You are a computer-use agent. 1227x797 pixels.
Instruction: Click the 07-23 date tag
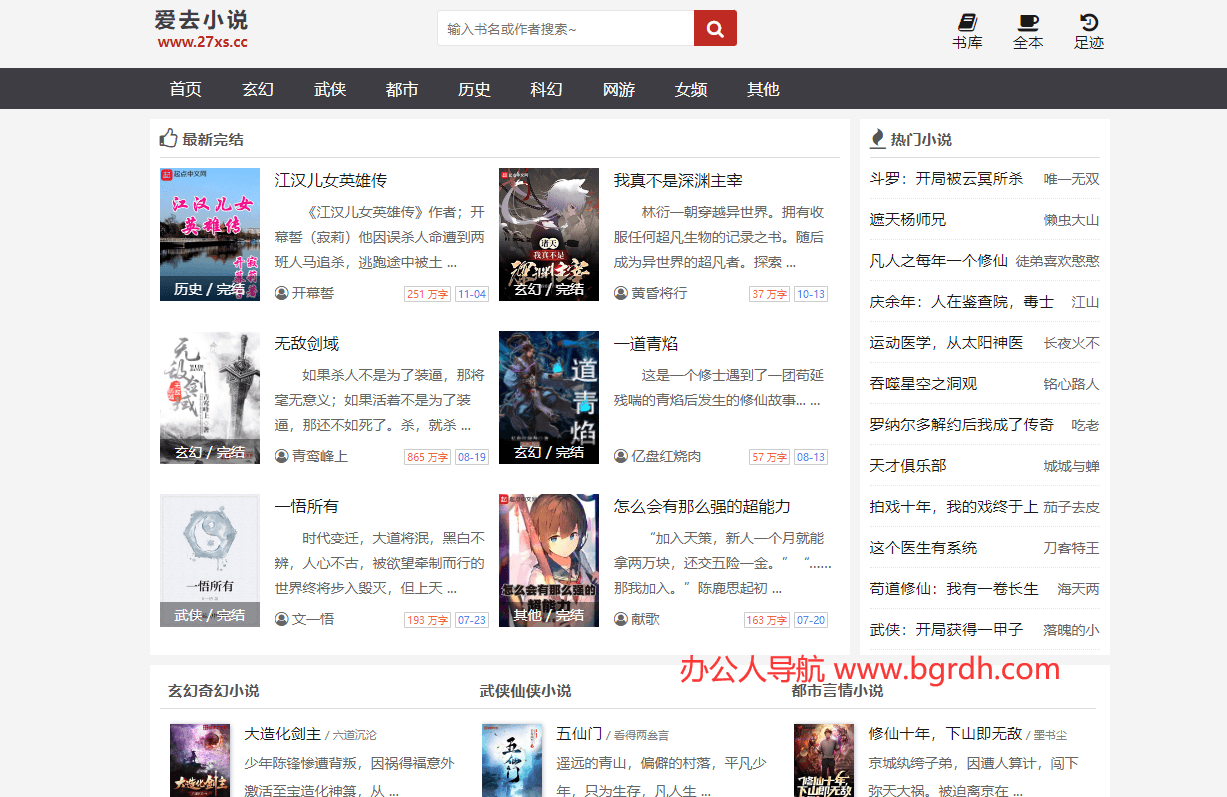point(472,620)
